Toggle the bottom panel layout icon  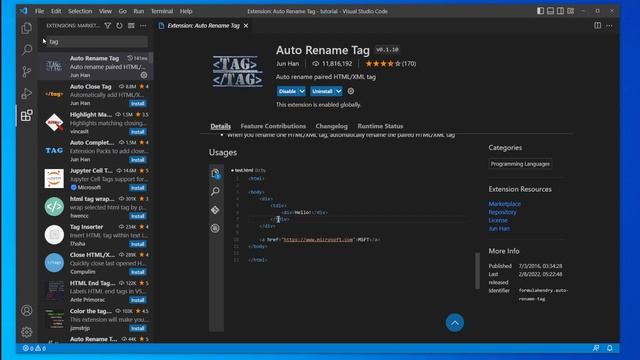pyautogui.click(x=551, y=11)
